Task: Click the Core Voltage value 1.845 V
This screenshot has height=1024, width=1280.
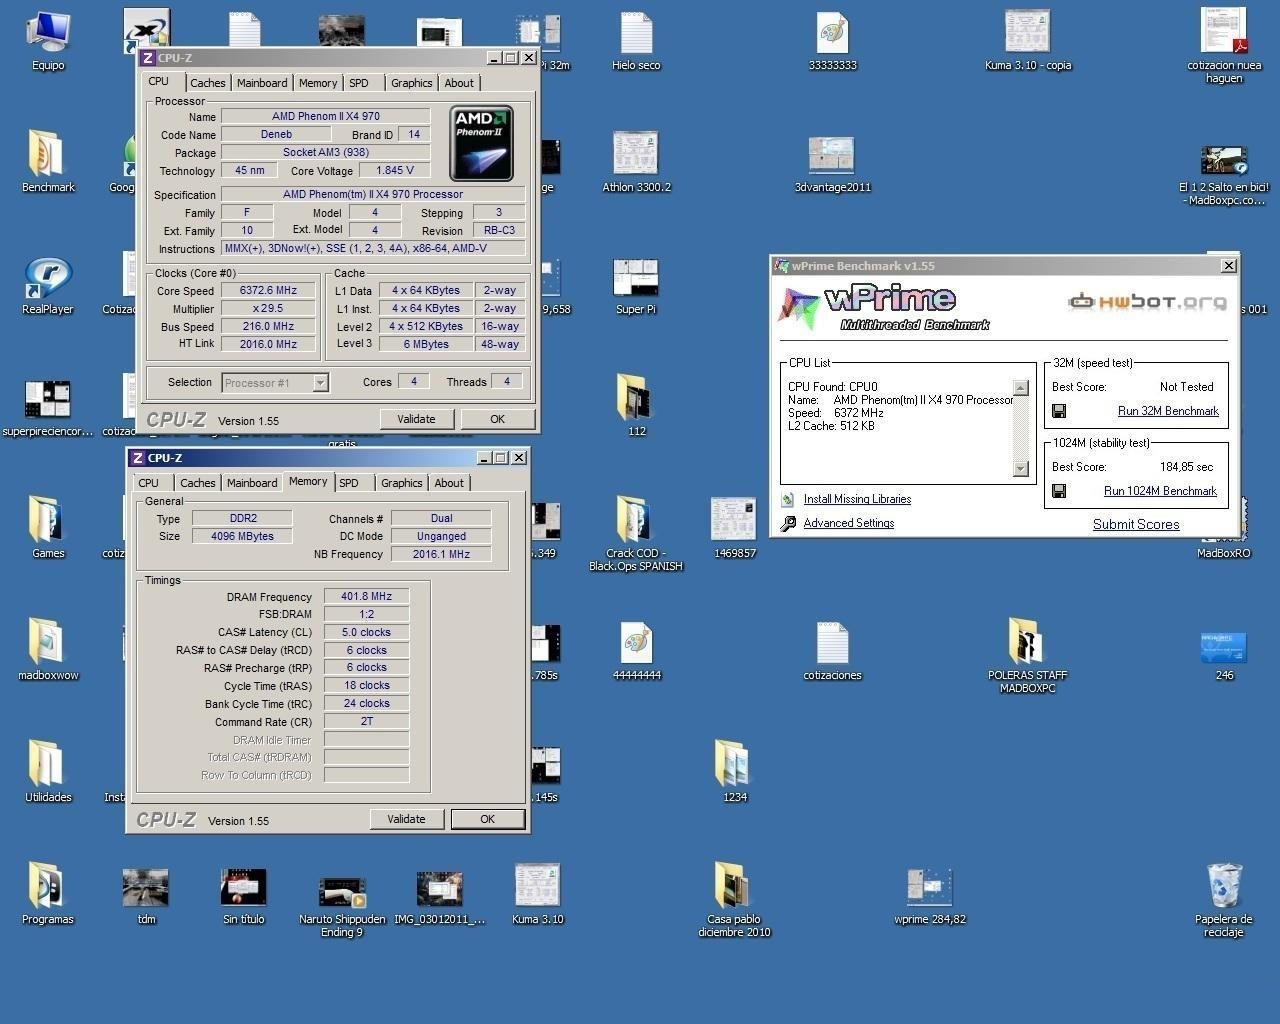Action: [x=395, y=170]
